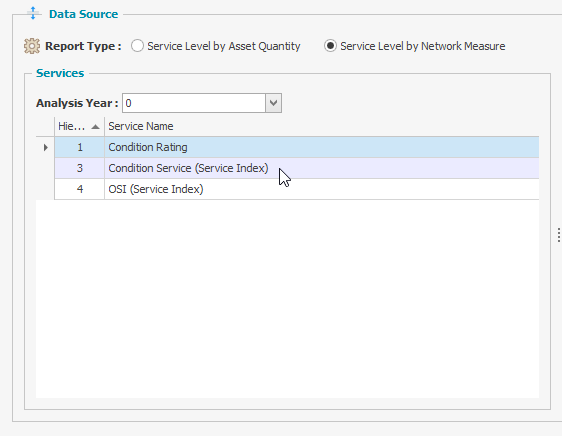Click hierarchy cell with value 3
Image resolution: width=562 pixels, height=436 pixels.
tap(80, 168)
